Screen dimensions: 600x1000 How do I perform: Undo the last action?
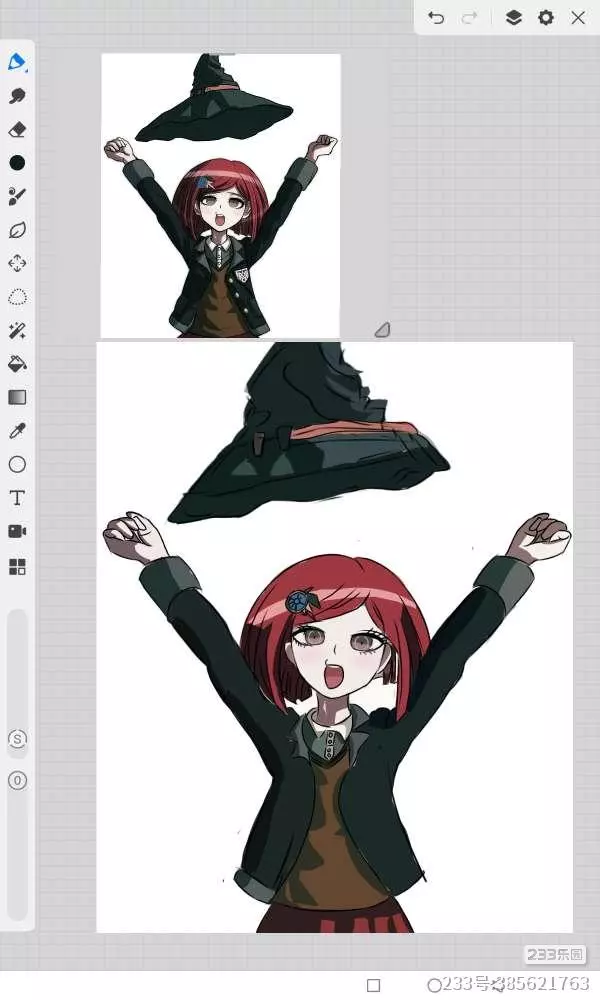(x=436, y=18)
